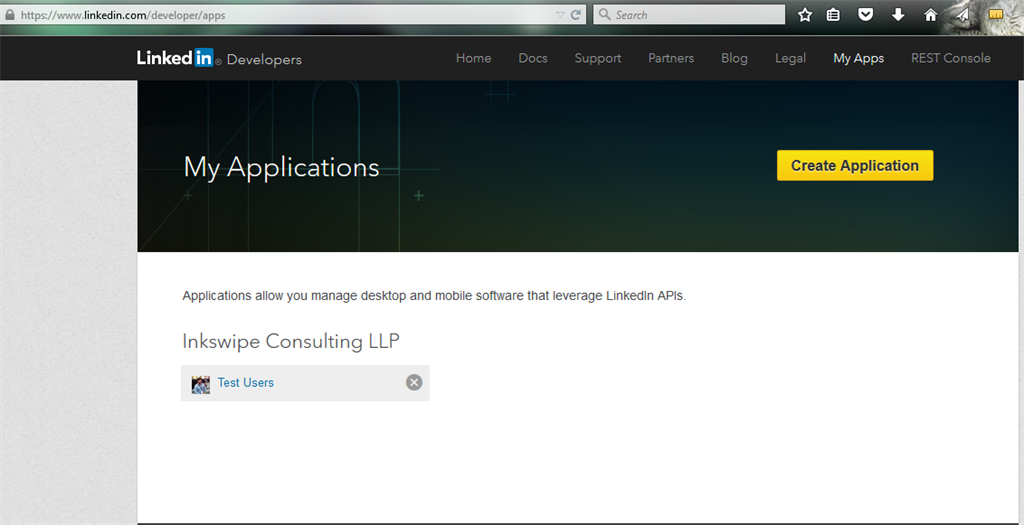Screen dimensions: 1024x525
Task: Click the Applications description sentence
Action: [x=434, y=296]
